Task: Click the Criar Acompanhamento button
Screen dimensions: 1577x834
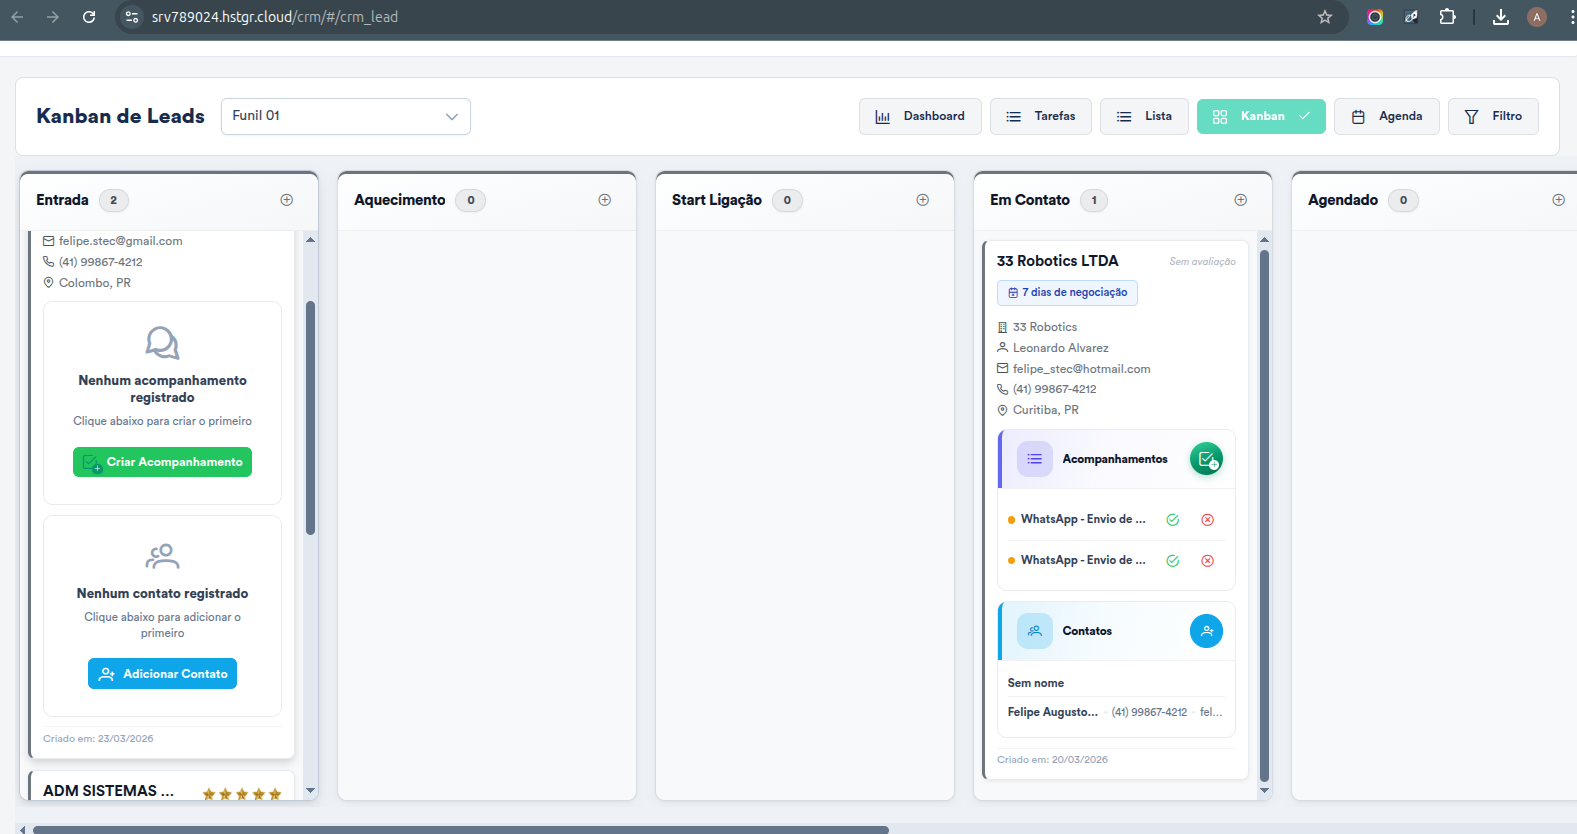Action: (162, 462)
